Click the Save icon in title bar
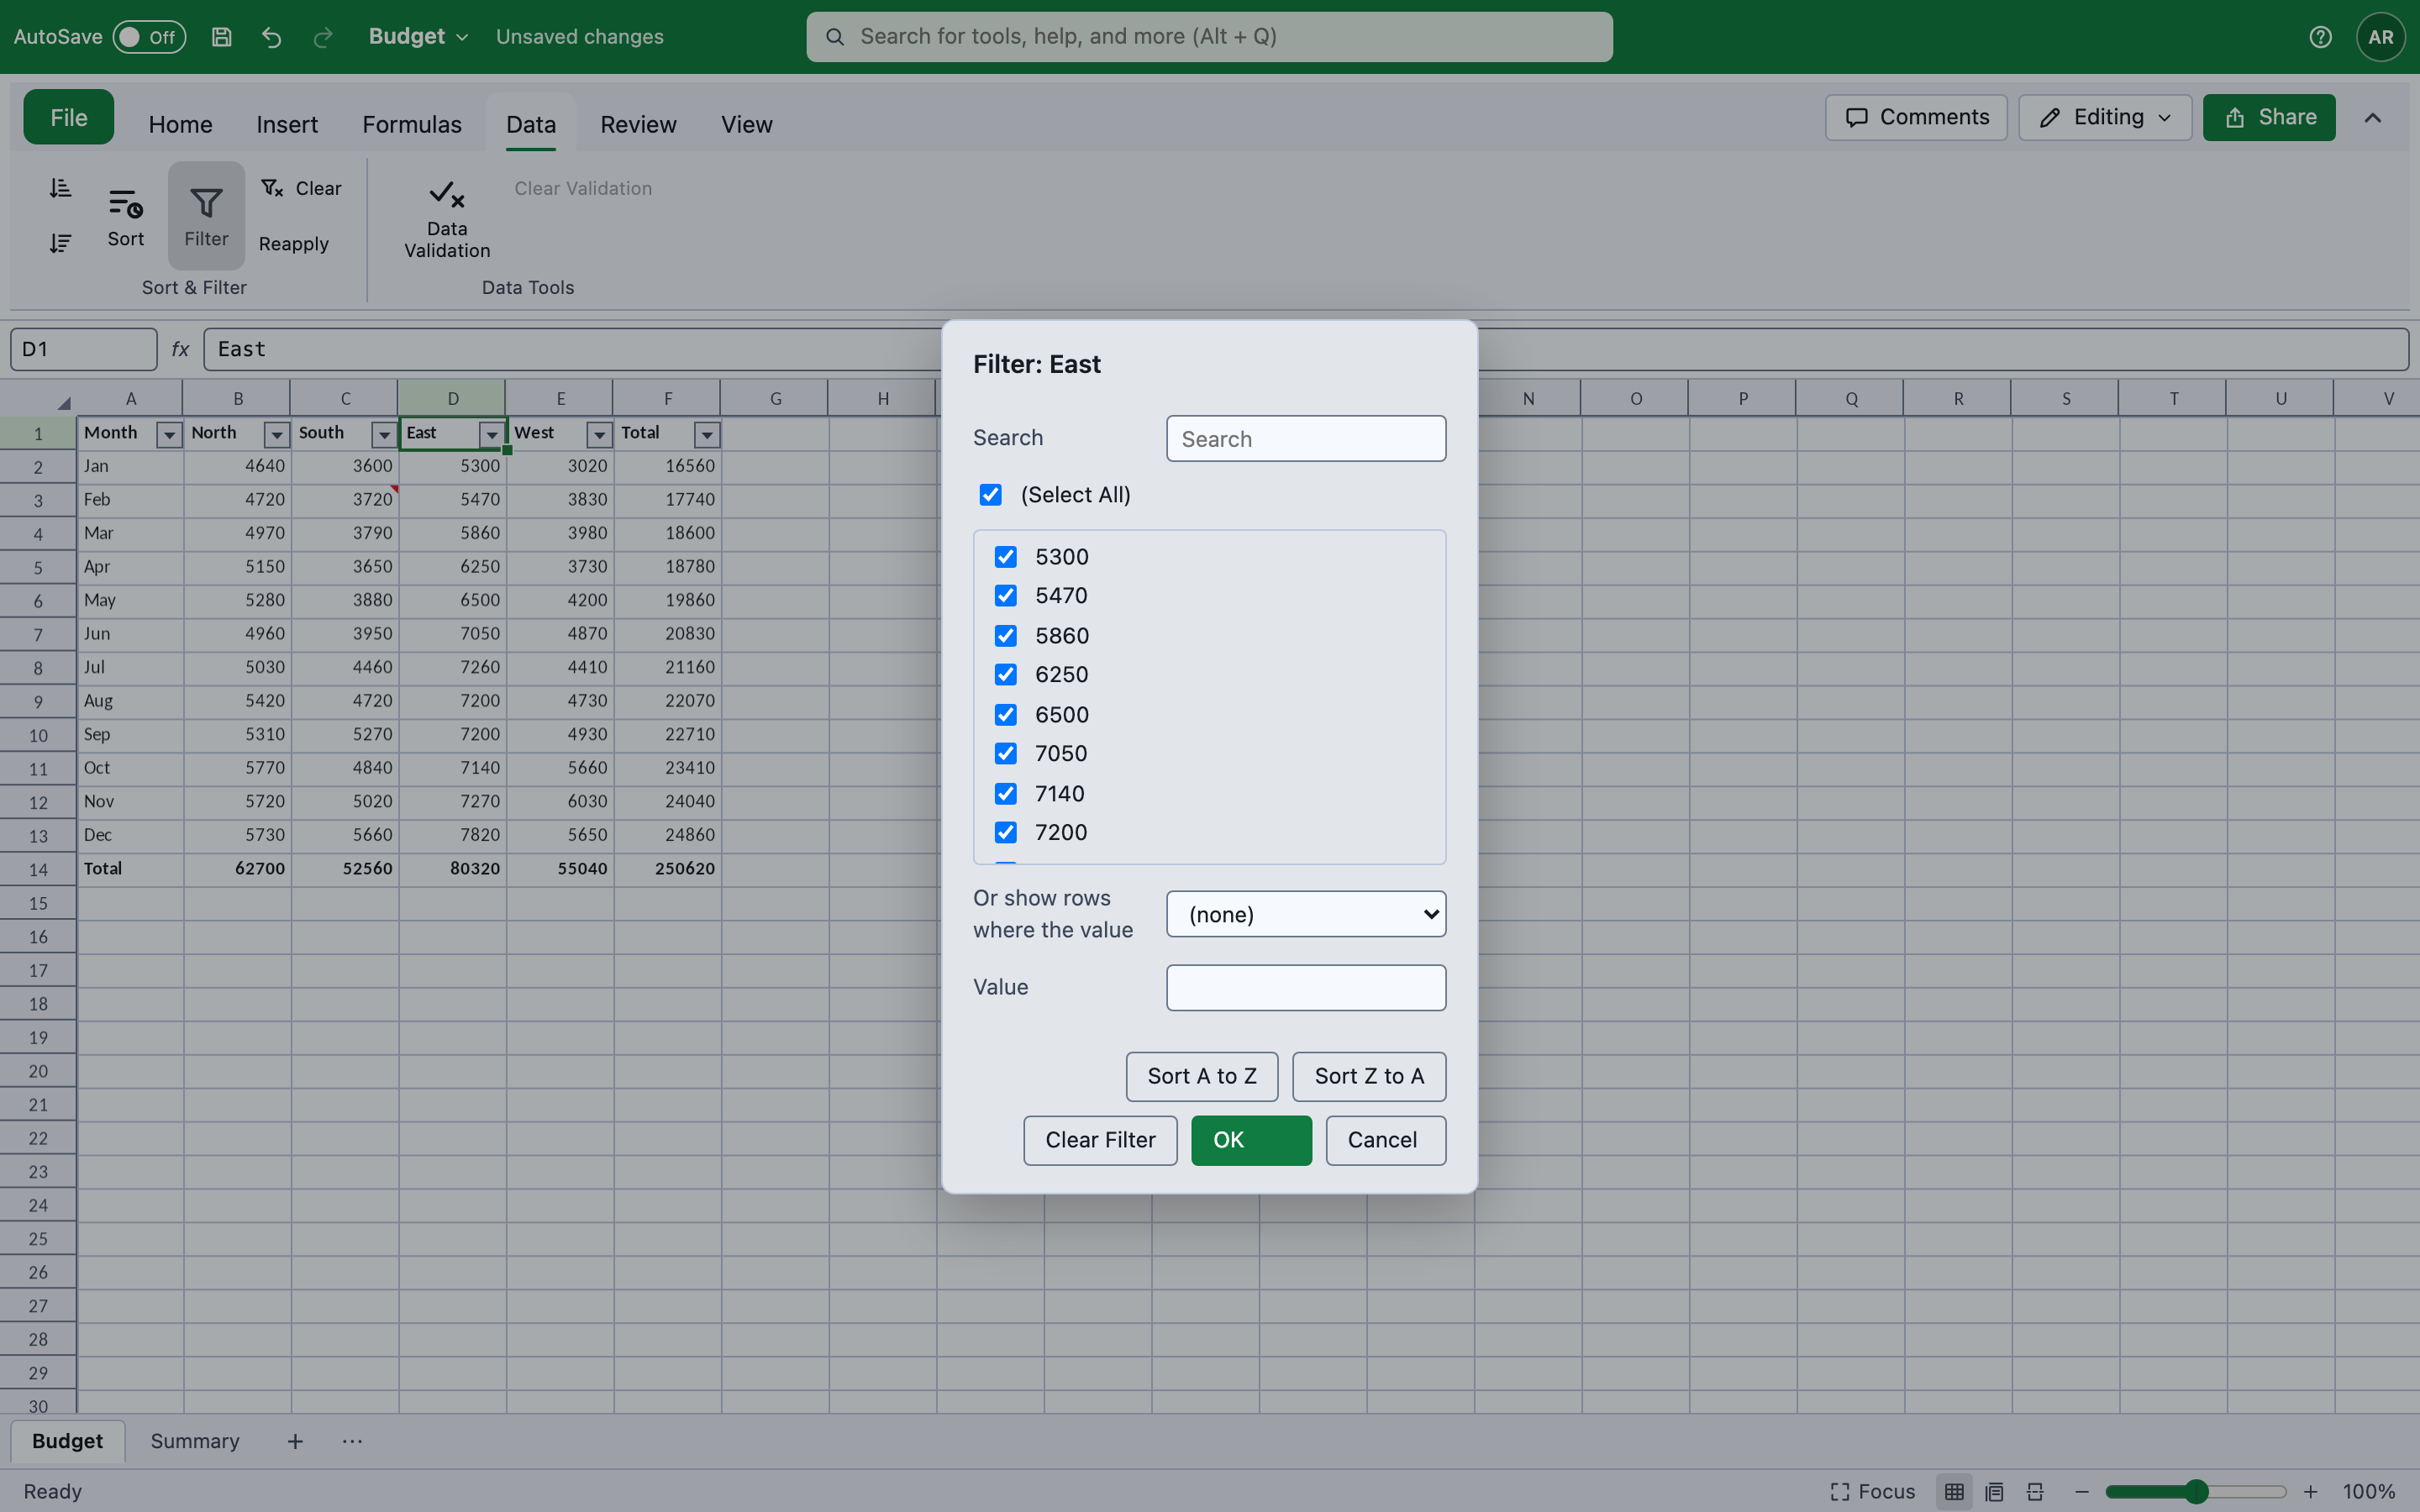This screenshot has width=2420, height=1512. [x=222, y=37]
